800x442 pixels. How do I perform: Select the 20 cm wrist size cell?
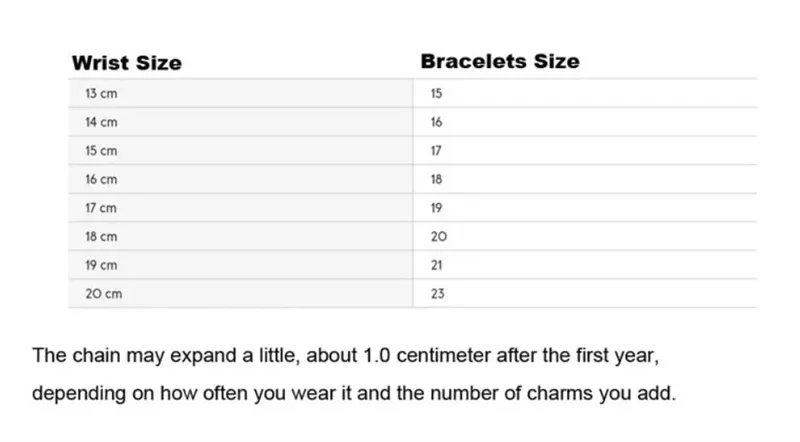tap(103, 294)
